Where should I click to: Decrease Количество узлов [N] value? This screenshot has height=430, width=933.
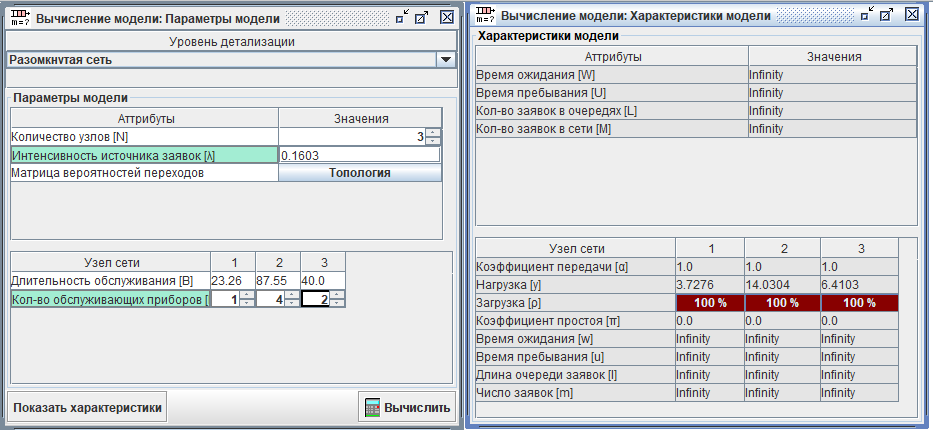click(434, 140)
